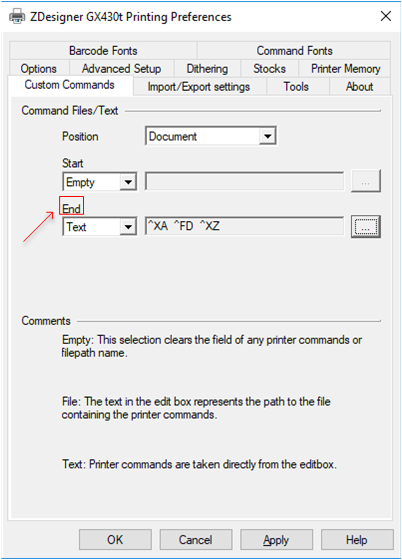The height and width of the screenshot is (560, 402).
Task: Go to the Advanced Setup tab
Action: (x=121, y=69)
